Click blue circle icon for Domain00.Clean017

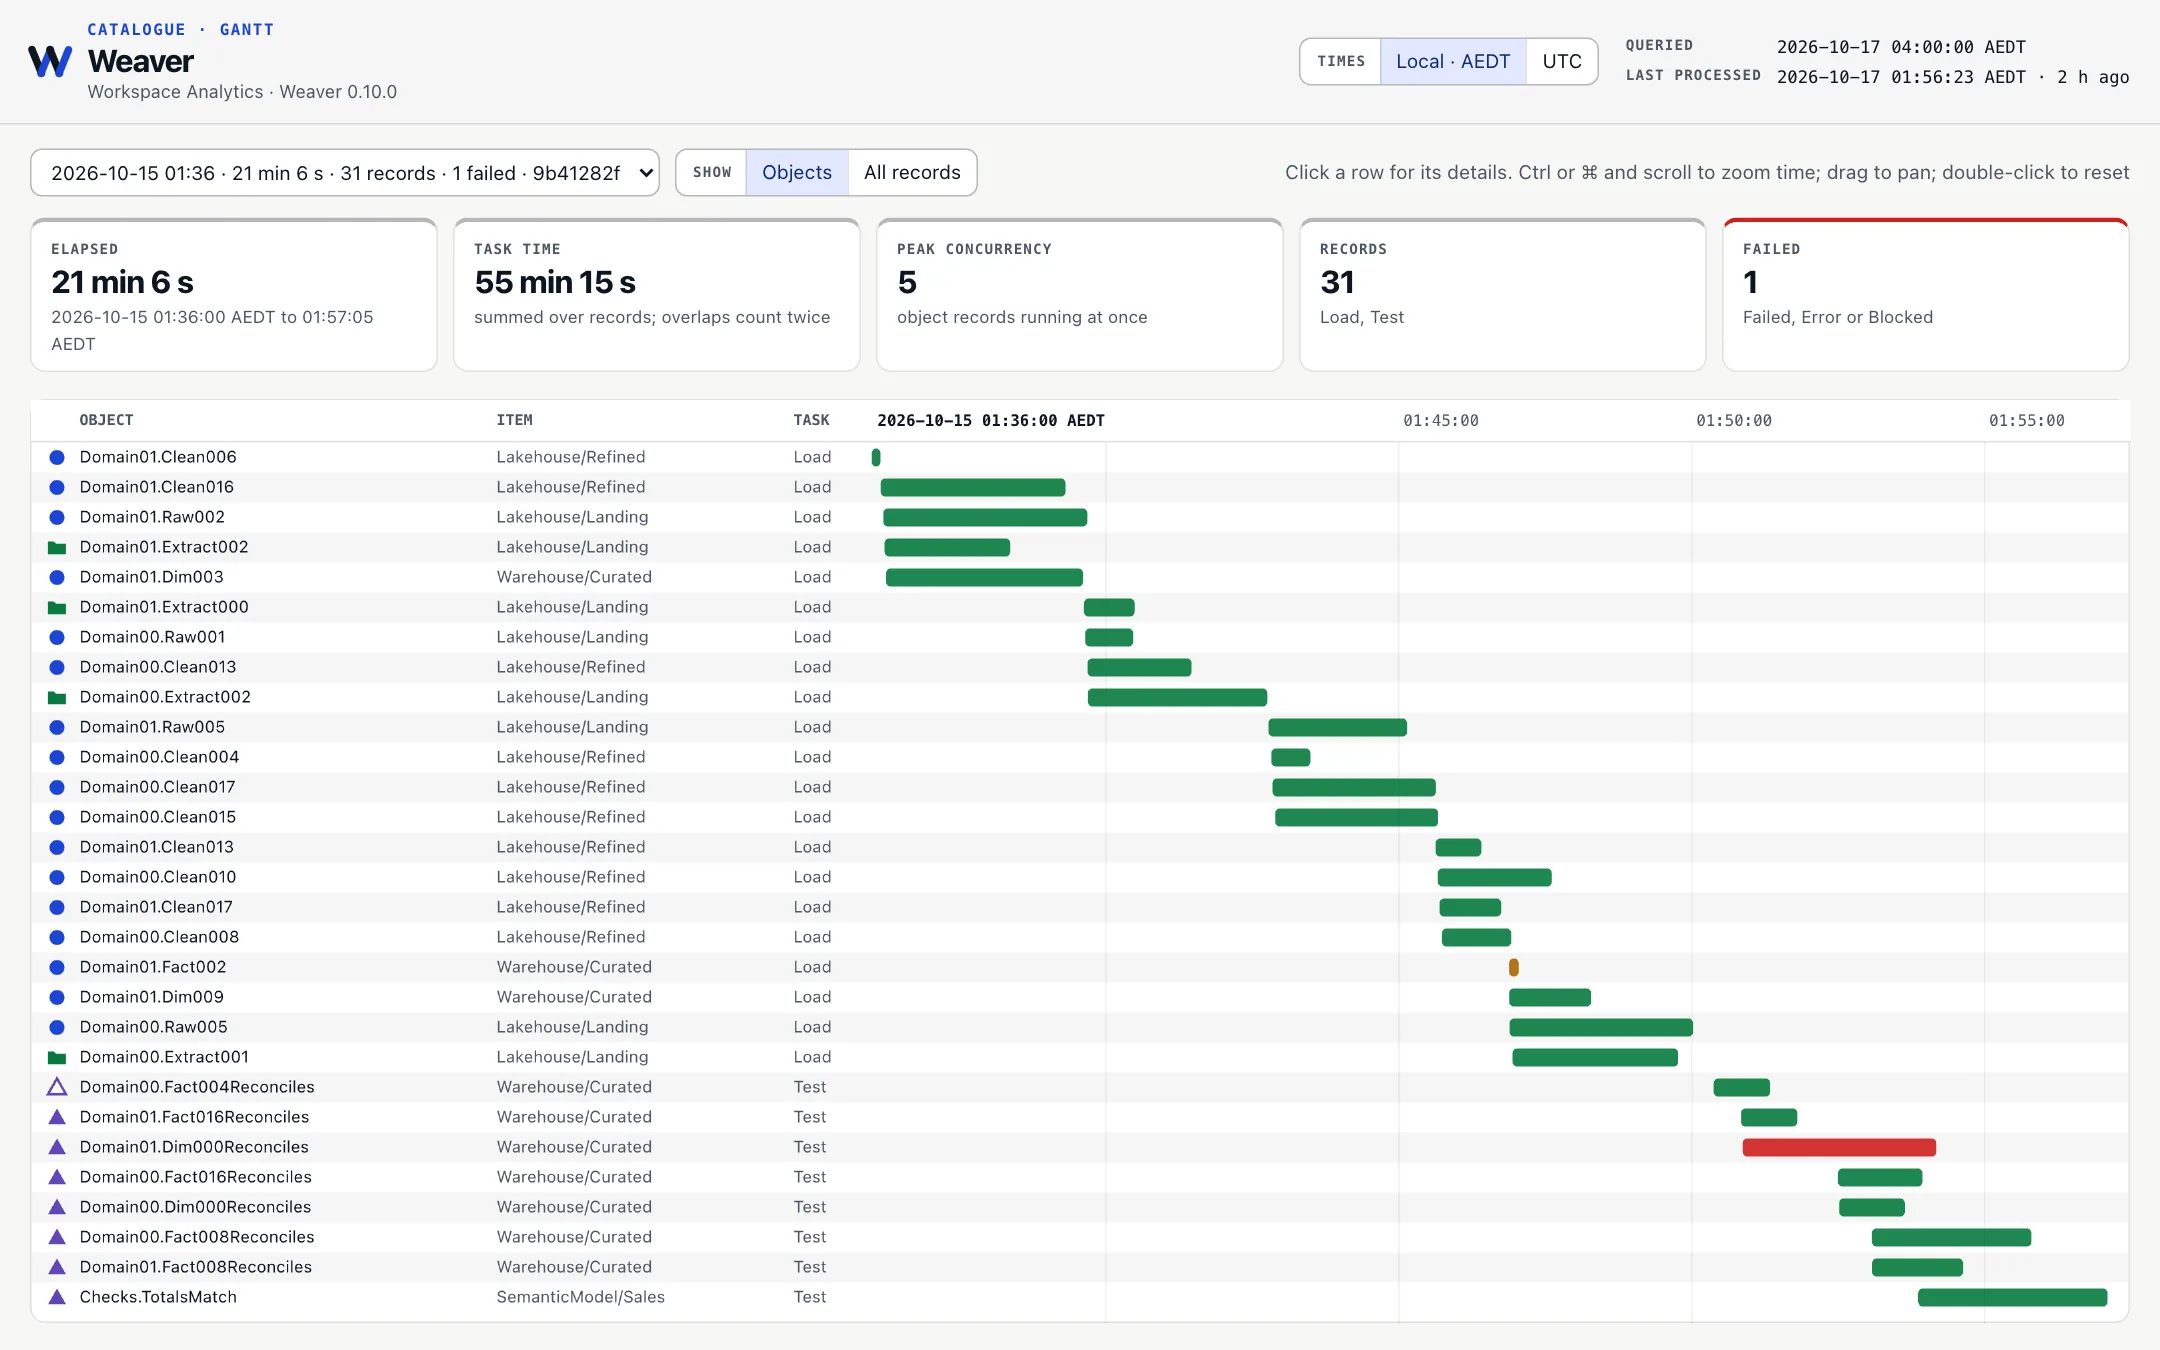click(57, 787)
